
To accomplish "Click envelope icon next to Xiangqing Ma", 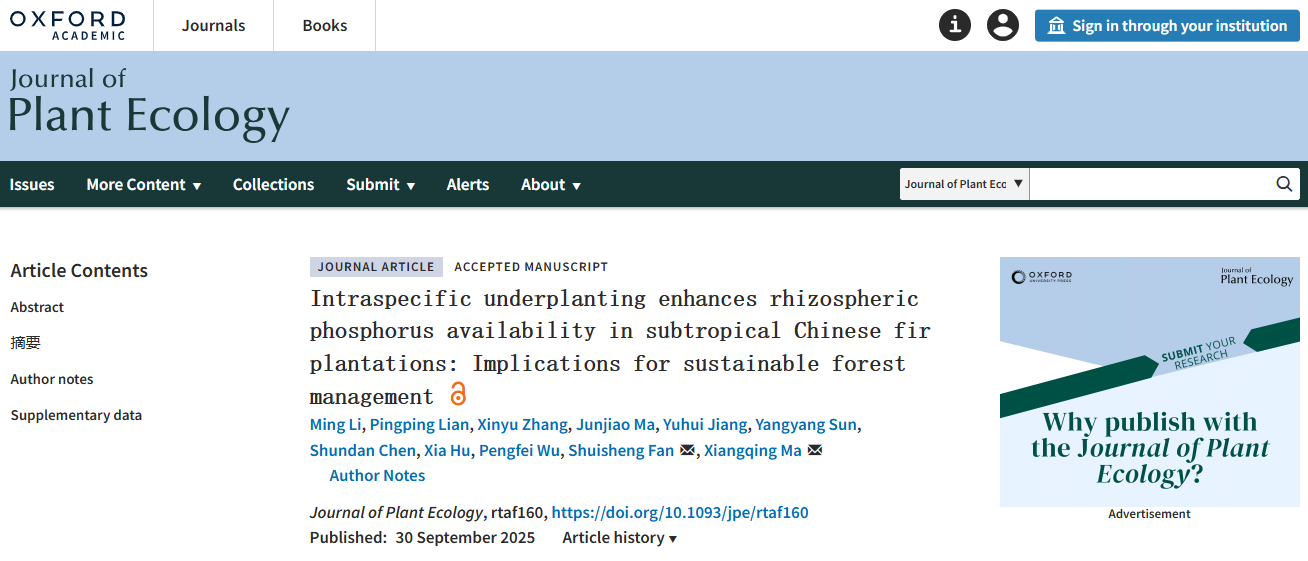I will (814, 451).
